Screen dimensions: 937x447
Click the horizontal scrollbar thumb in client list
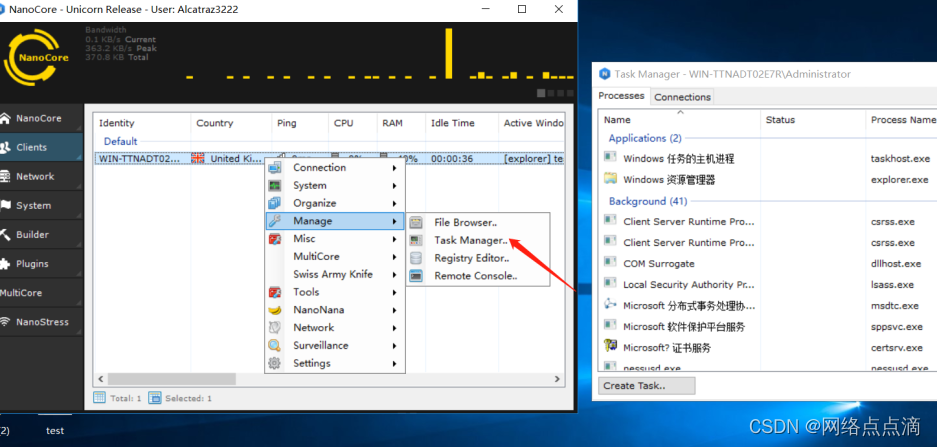(172, 379)
